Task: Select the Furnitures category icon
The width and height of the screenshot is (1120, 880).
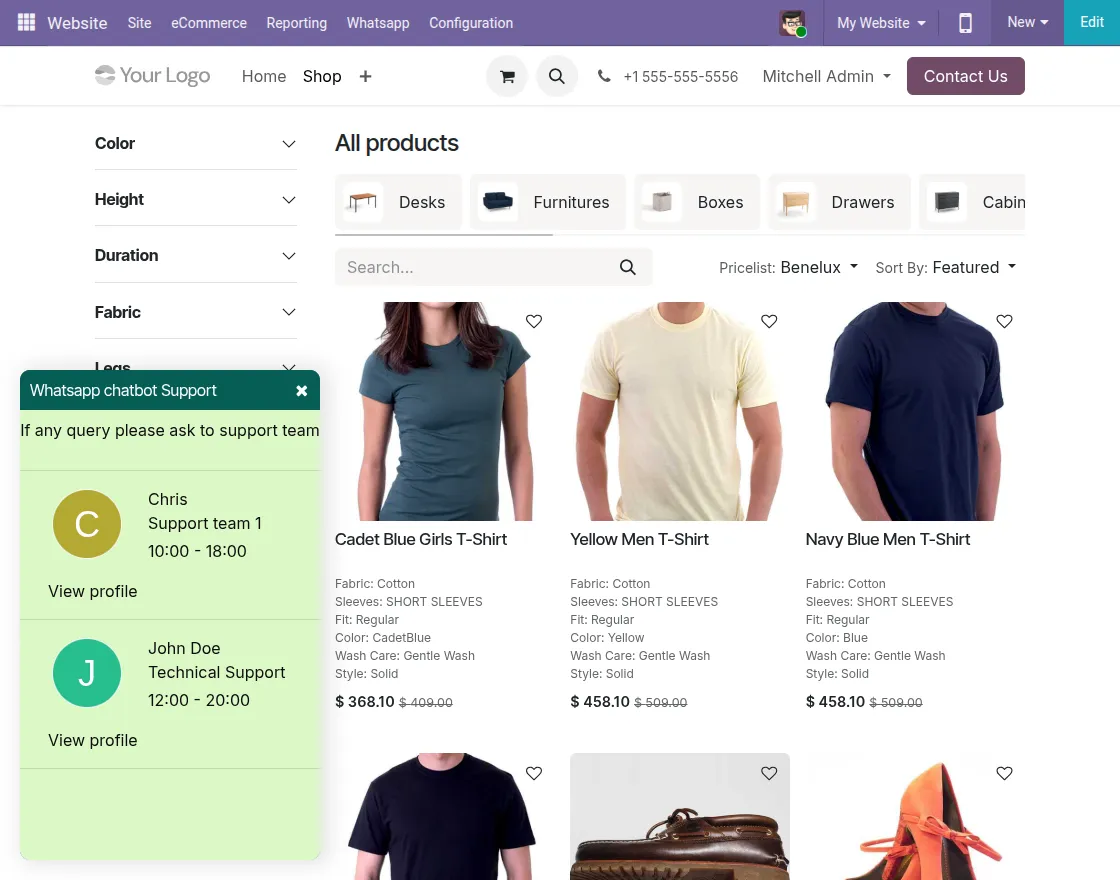Action: click(498, 201)
